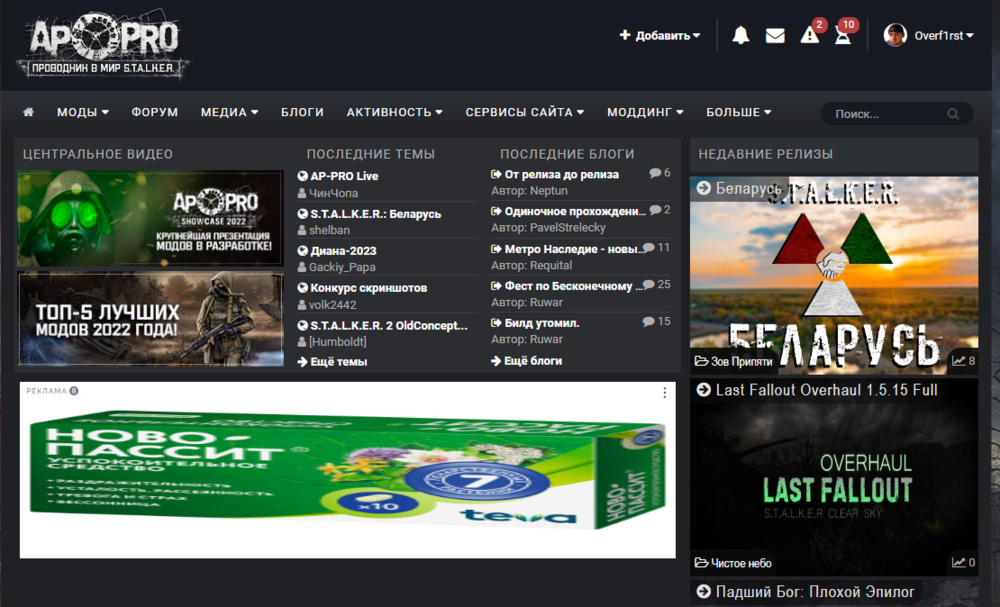Open the AP-PRO Live topic
1000x607 pixels.
point(344,176)
